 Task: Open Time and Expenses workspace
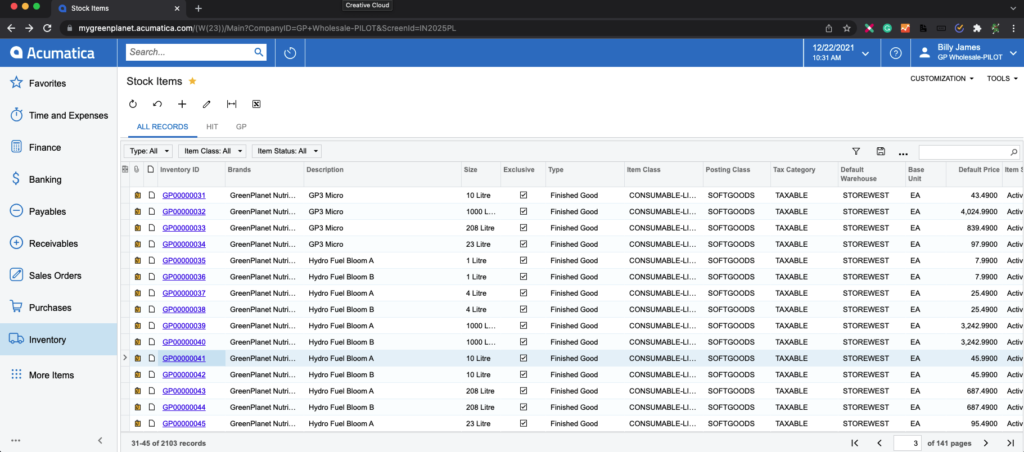[x=59, y=115]
